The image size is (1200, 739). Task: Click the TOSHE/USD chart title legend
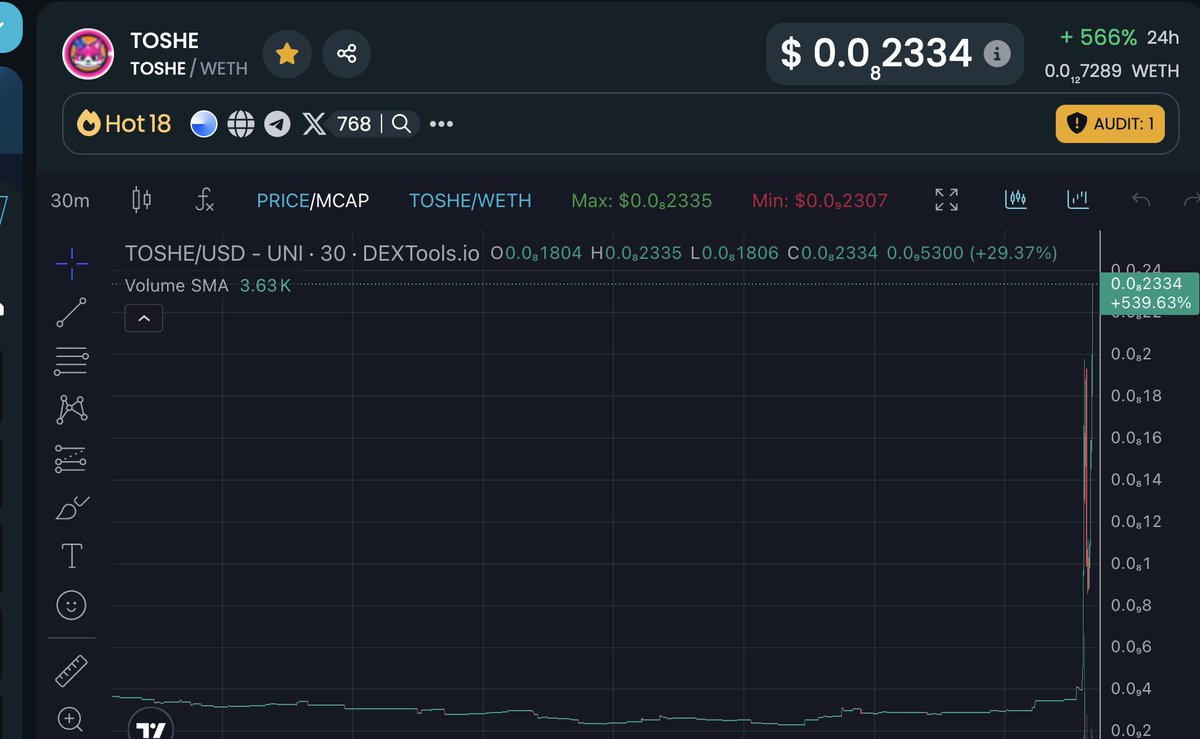302,253
